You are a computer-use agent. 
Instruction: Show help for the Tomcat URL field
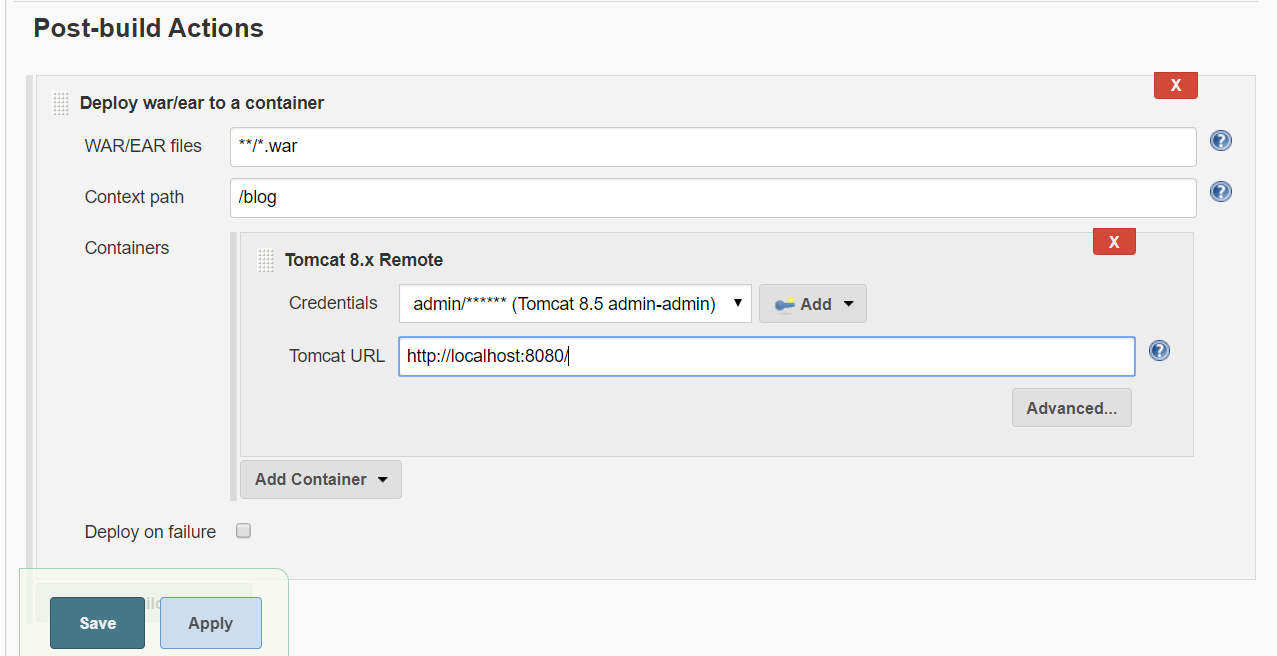point(1159,351)
